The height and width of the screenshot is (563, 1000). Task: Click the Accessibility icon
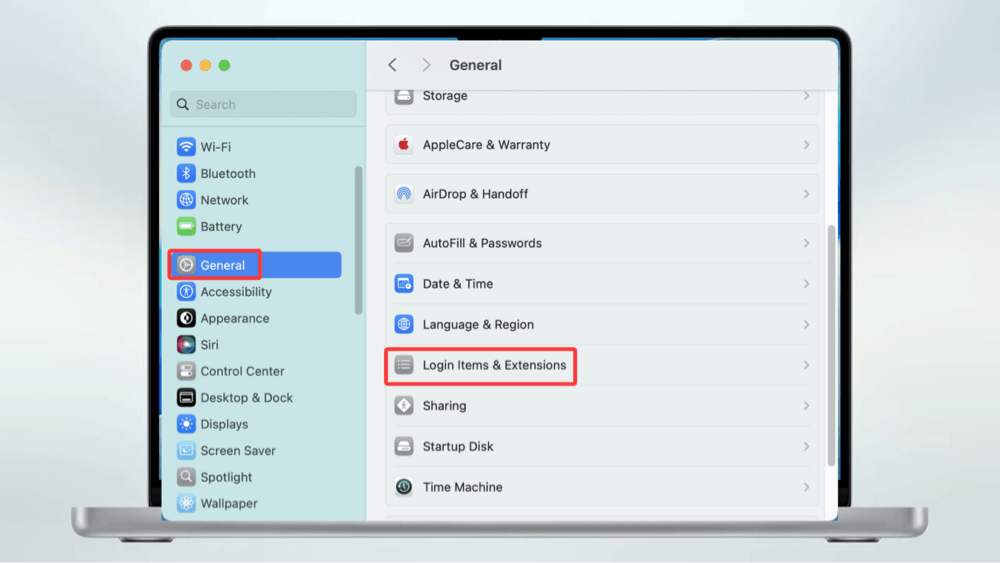pyautogui.click(x=186, y=291)
